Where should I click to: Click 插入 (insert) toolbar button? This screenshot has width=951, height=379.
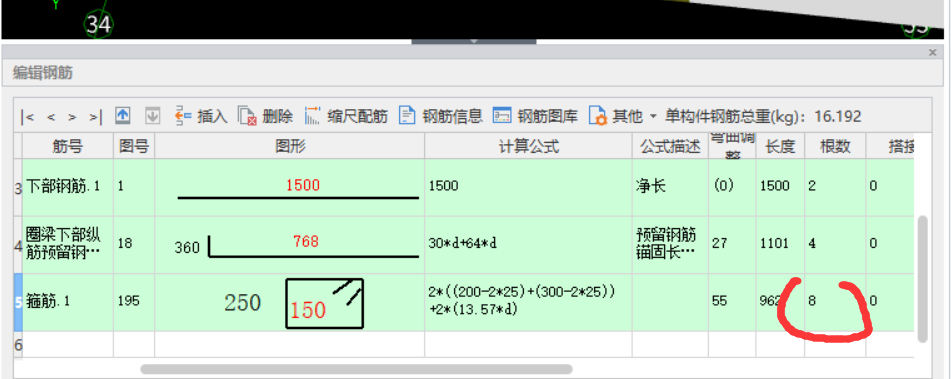pos(201,116)
